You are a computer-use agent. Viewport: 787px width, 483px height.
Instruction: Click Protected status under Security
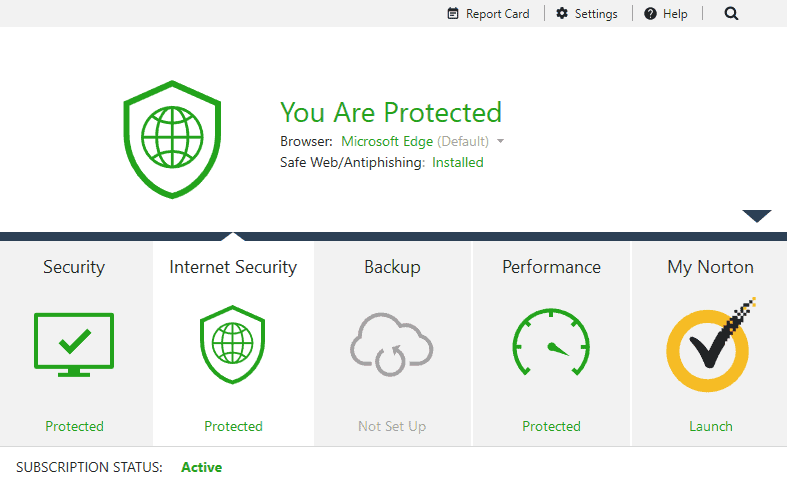(x=74, y=426)
